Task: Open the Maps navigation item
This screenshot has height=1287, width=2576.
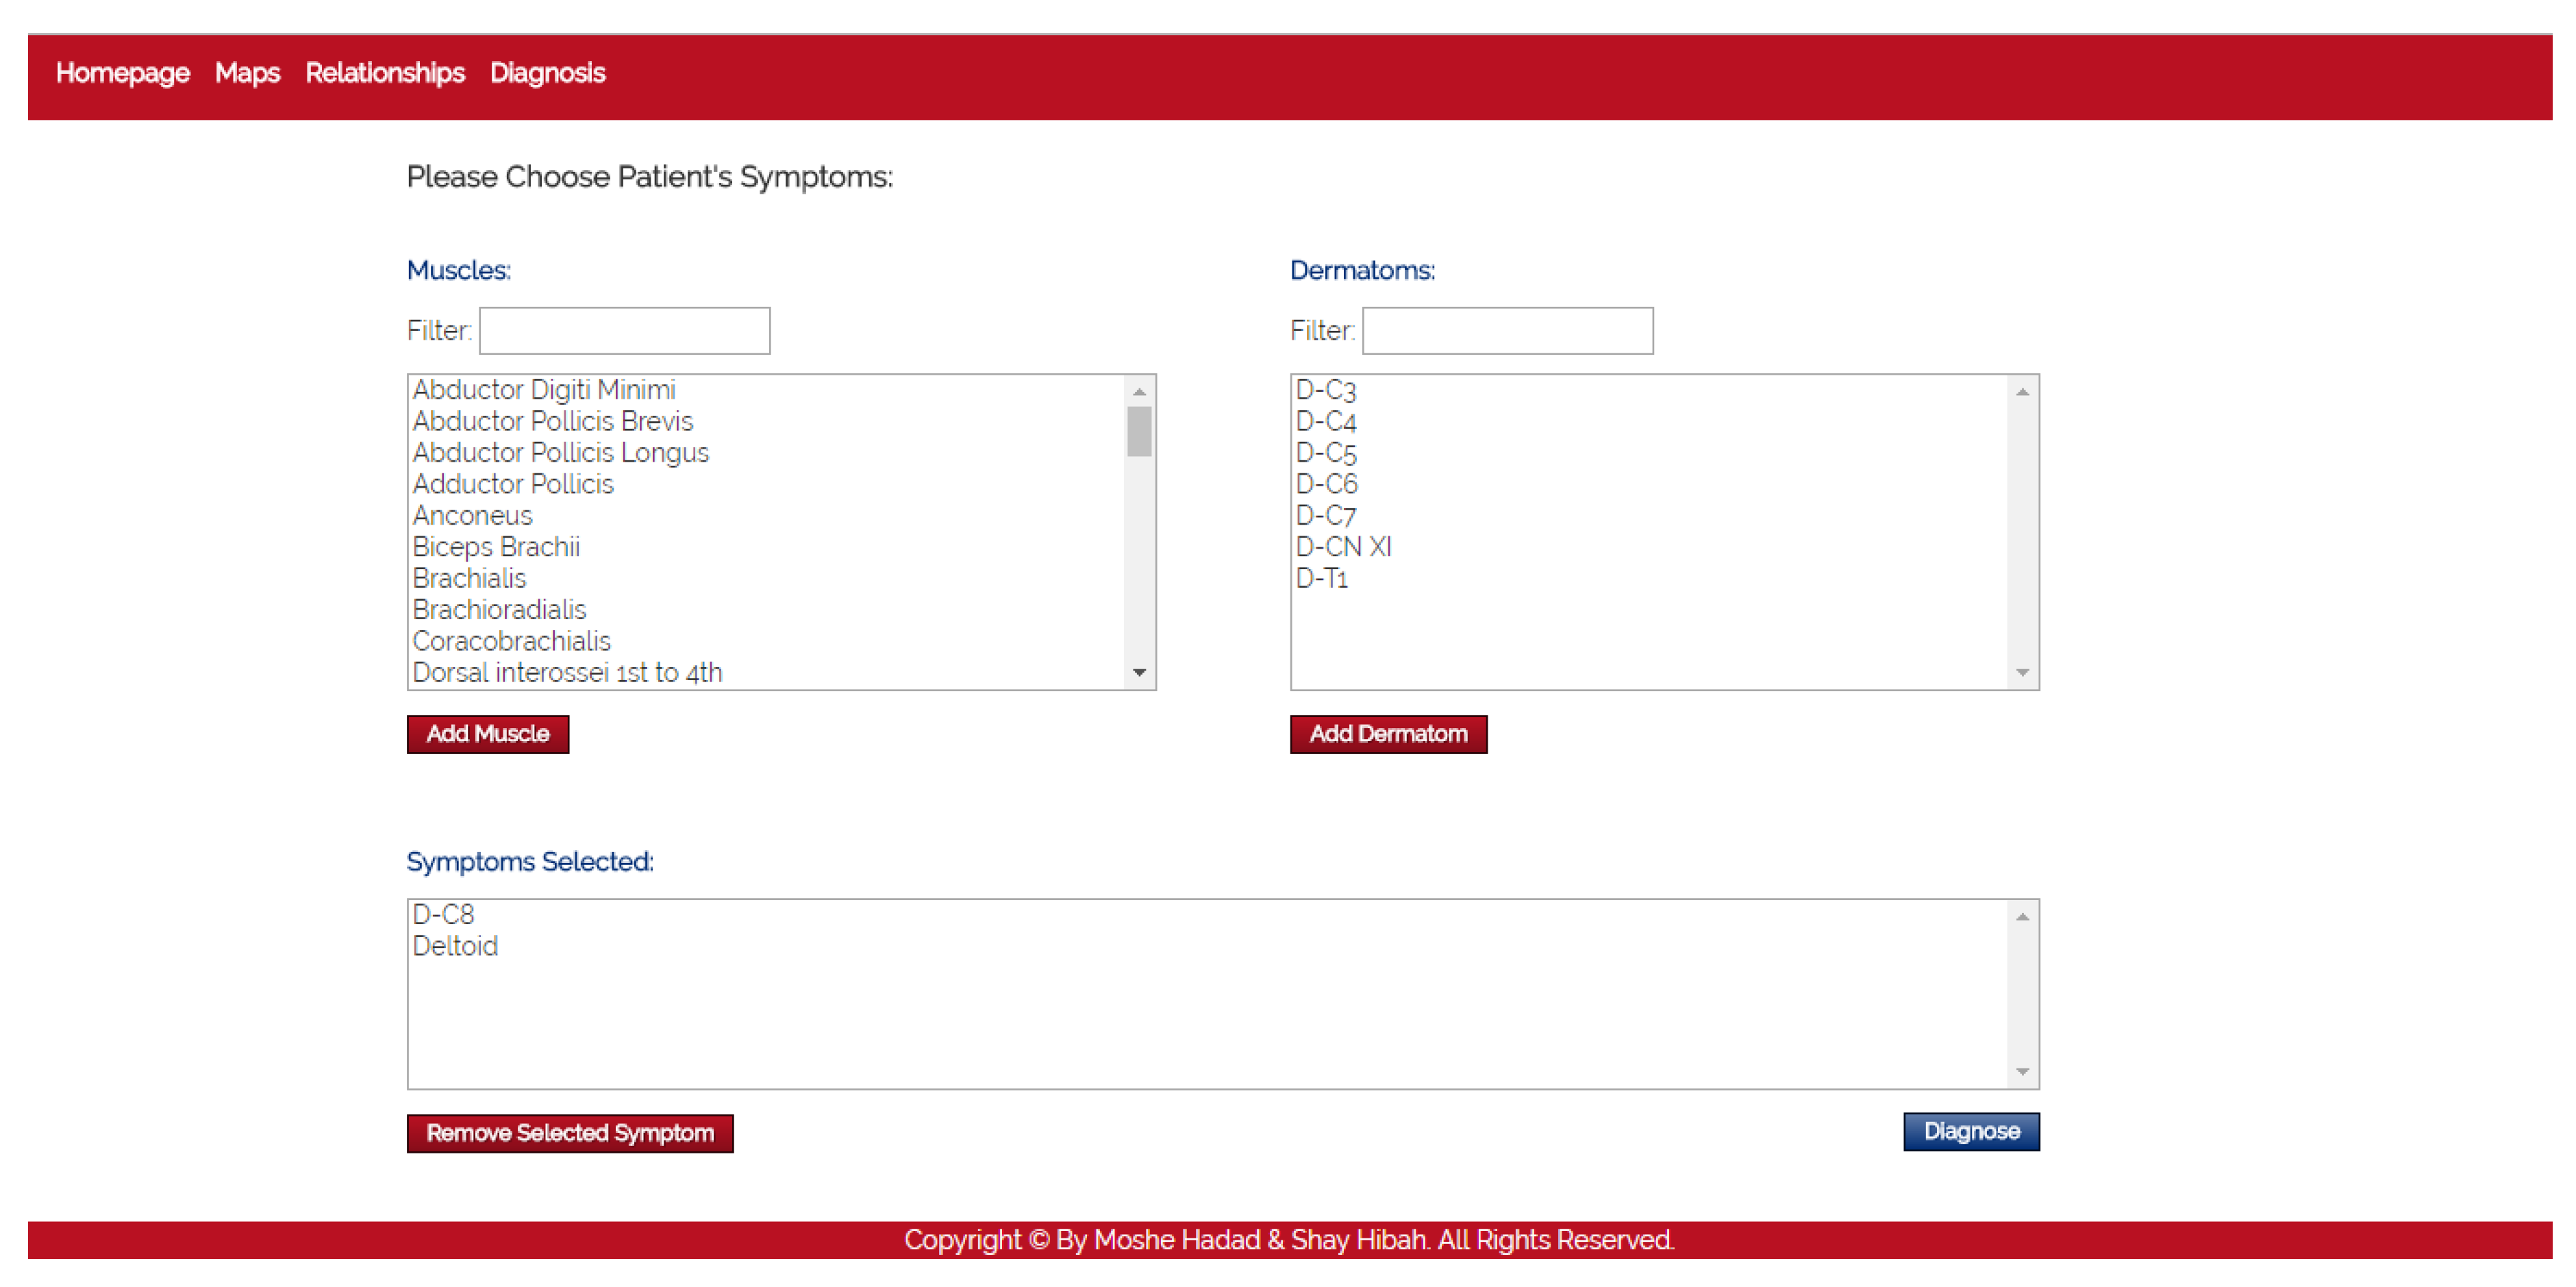Action: point(247,73)
